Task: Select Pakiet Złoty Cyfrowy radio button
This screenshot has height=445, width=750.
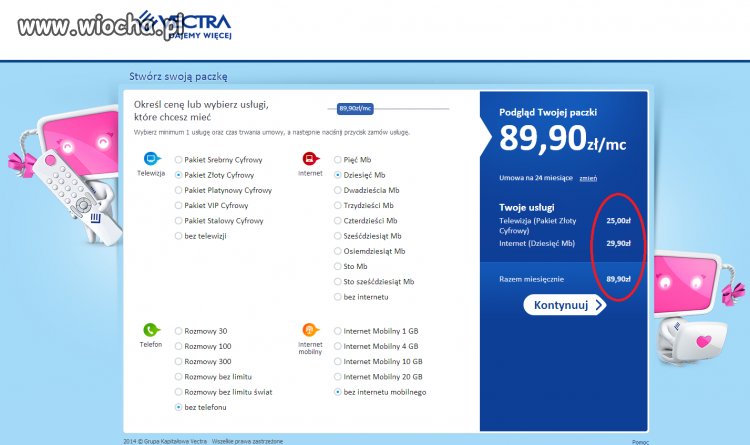Action: 178,175
